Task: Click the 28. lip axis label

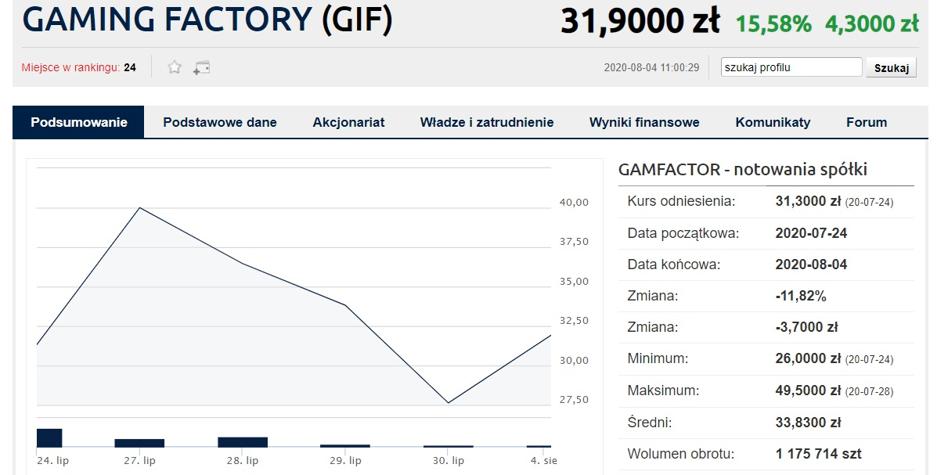Action: 242,460
